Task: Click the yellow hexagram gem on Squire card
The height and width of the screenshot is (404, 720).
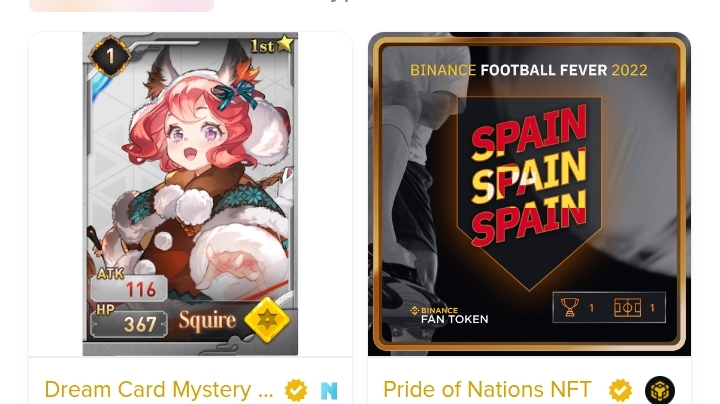Action: pyautogui.click(x=267, y=320)
